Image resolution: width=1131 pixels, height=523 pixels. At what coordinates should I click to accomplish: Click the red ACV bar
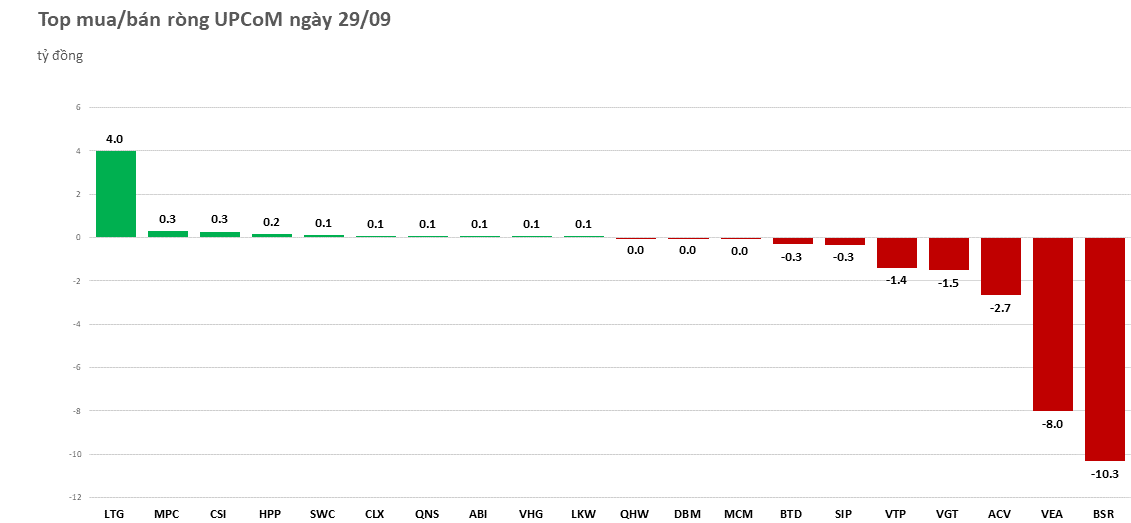pos(1000,266)
